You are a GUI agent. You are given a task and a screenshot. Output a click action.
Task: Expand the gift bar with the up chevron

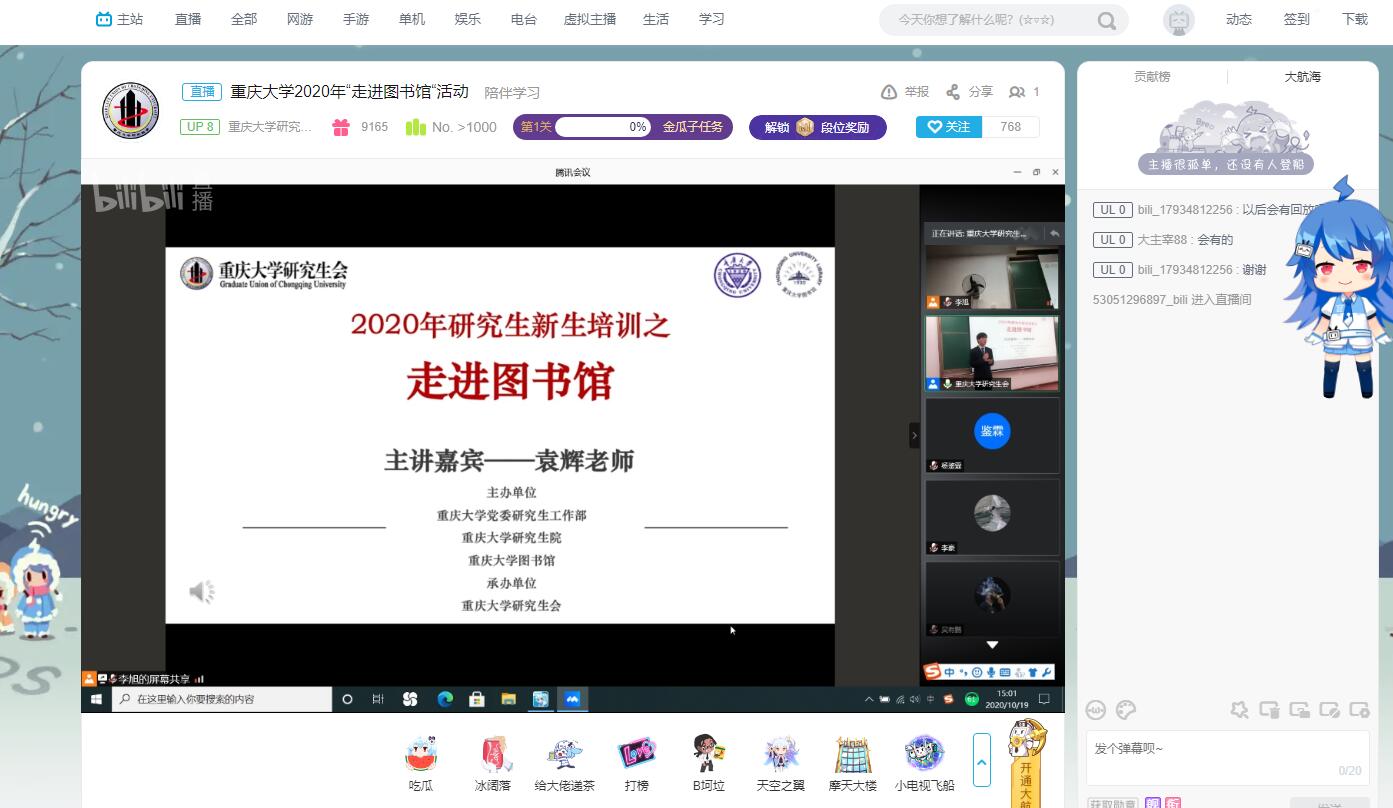tap(982, 760)
